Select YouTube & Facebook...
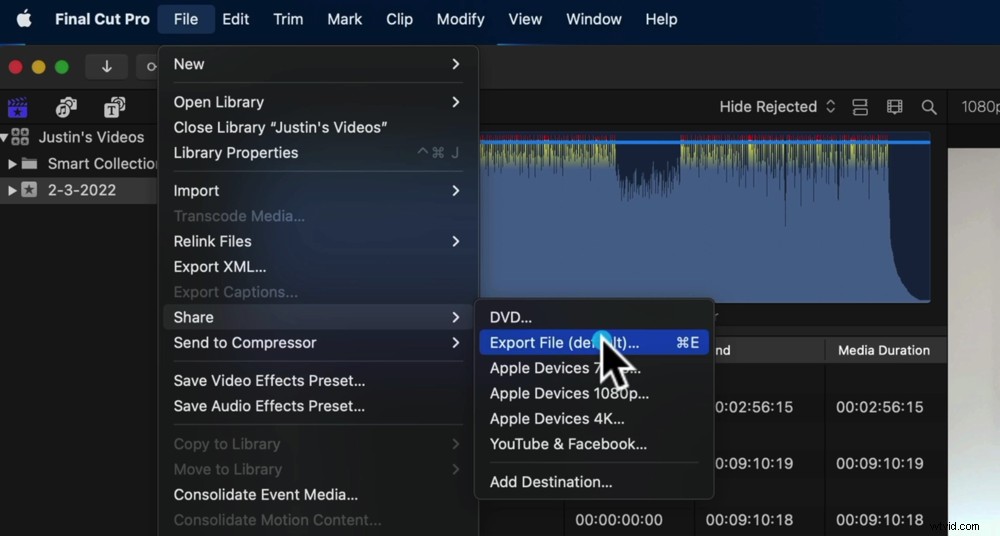The image size is (1000, 536). tap(594, 444)
